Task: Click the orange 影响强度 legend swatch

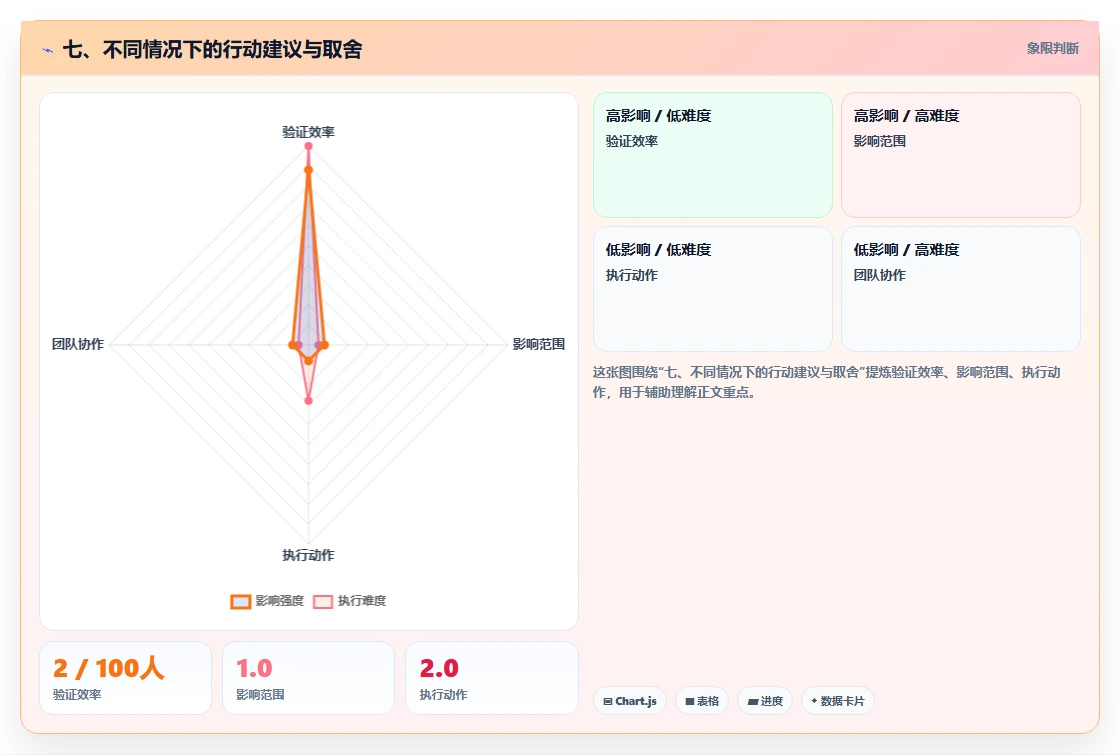Action: click(x=241, y=601)
